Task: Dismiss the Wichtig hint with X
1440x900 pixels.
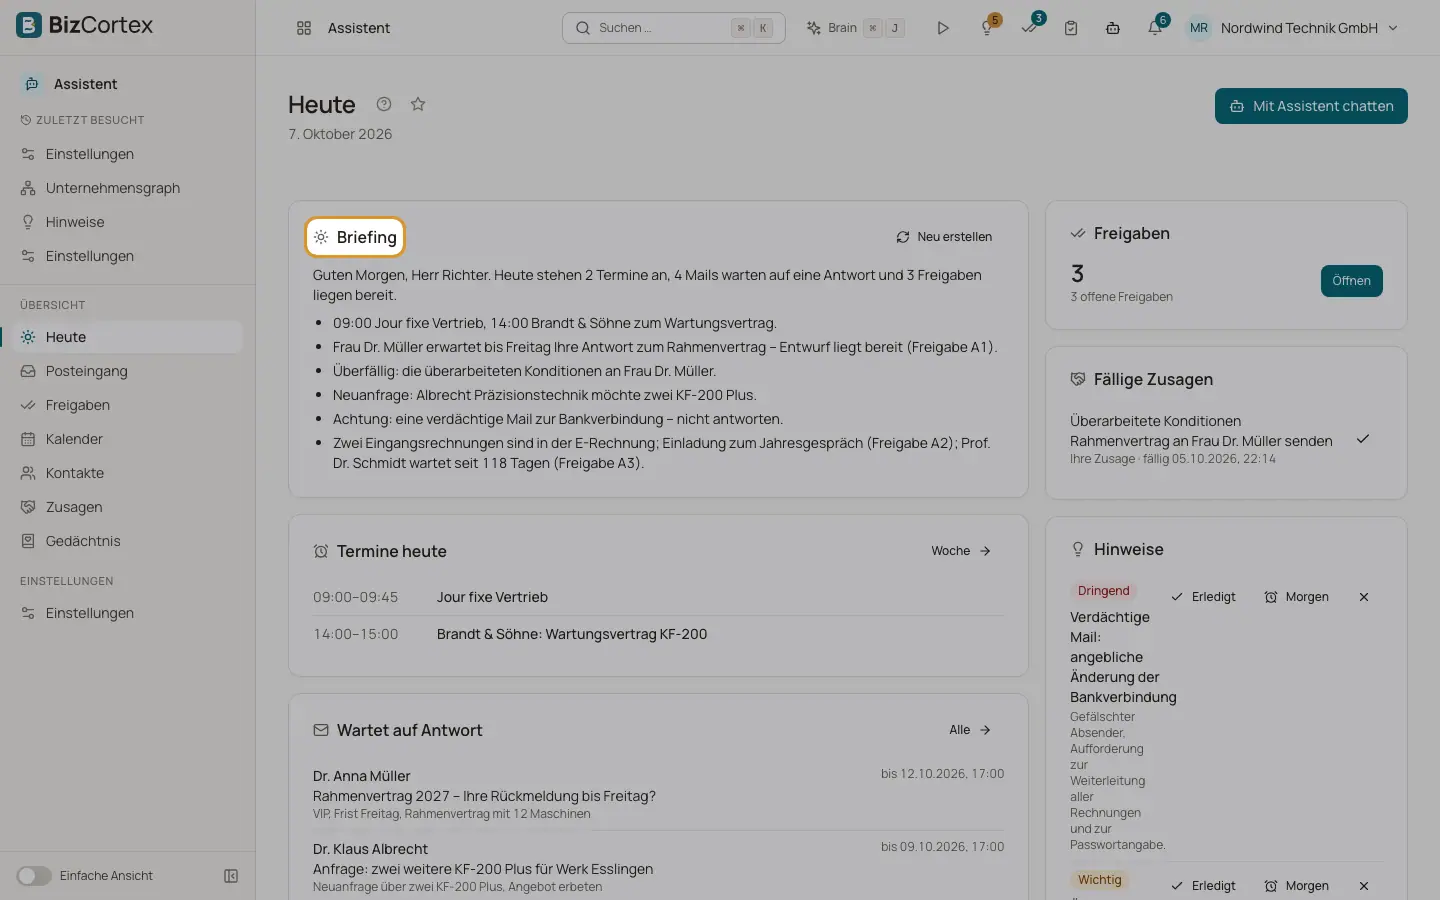Action: [x=1364, y=886]
